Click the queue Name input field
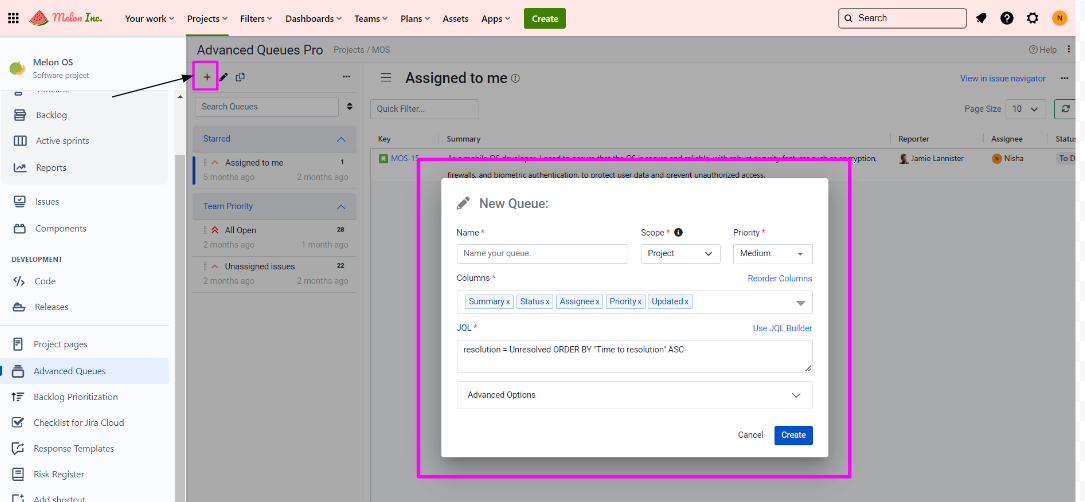Screen dimensions: 1085x502 click(x=542, y=254)
